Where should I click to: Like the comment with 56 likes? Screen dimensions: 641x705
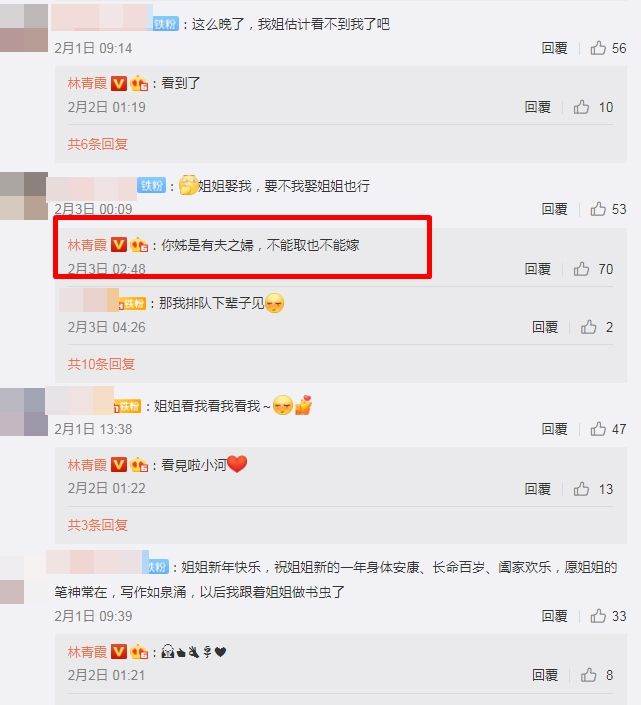tap(598, 48)
